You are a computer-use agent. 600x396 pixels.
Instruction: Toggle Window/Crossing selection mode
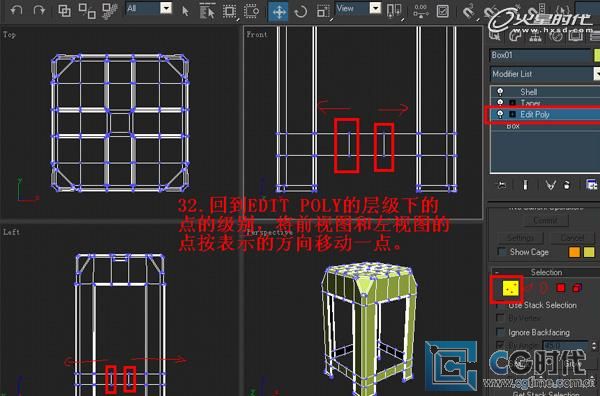tap(251, 11)
